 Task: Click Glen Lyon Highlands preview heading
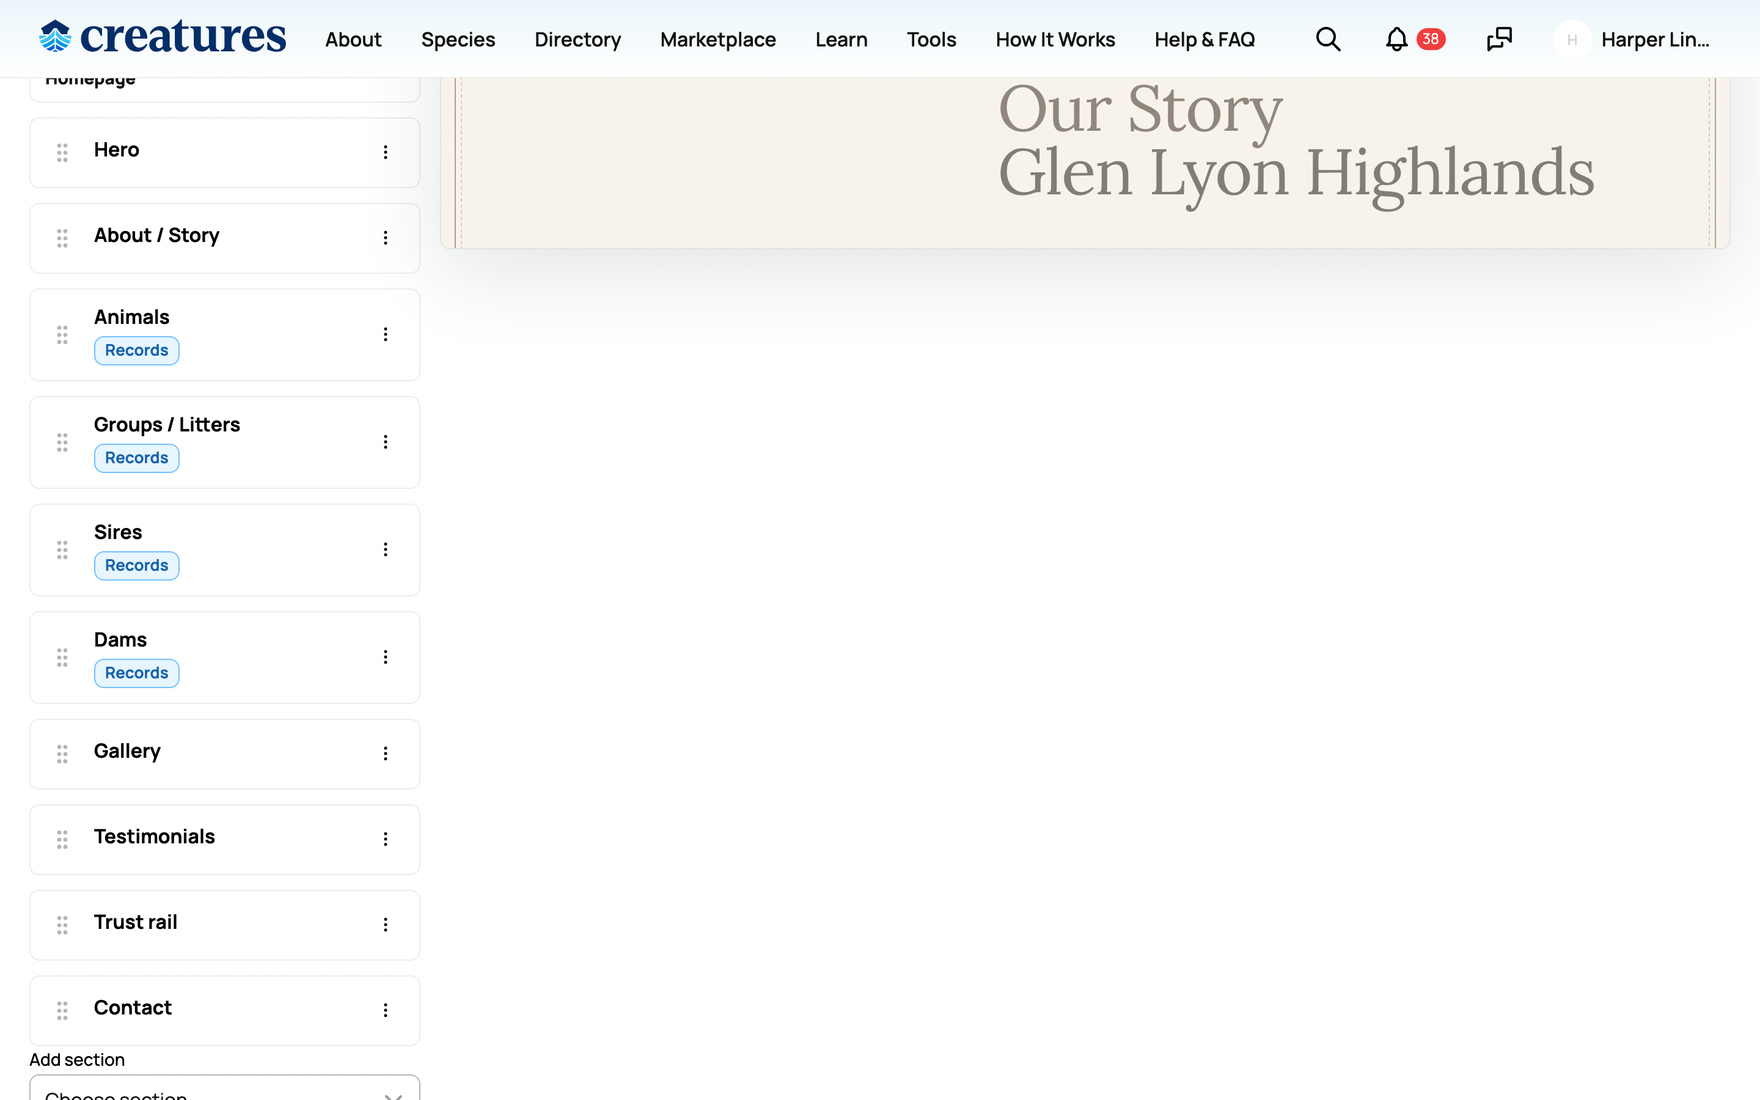[x=1296, y=174]
